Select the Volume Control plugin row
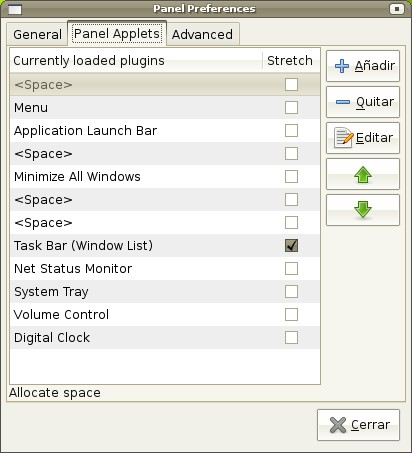This screenshot has width=412, height=453. (165, 315)
